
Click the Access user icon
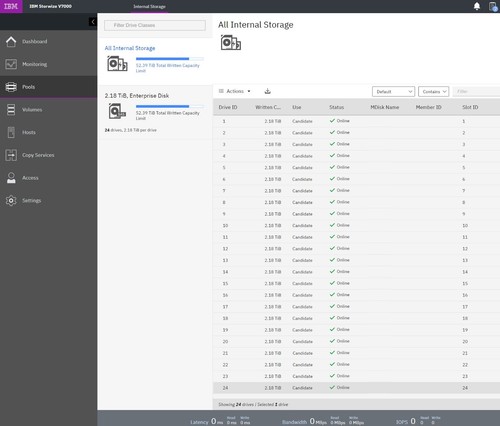pyautogui.click(x=11, y=178)
